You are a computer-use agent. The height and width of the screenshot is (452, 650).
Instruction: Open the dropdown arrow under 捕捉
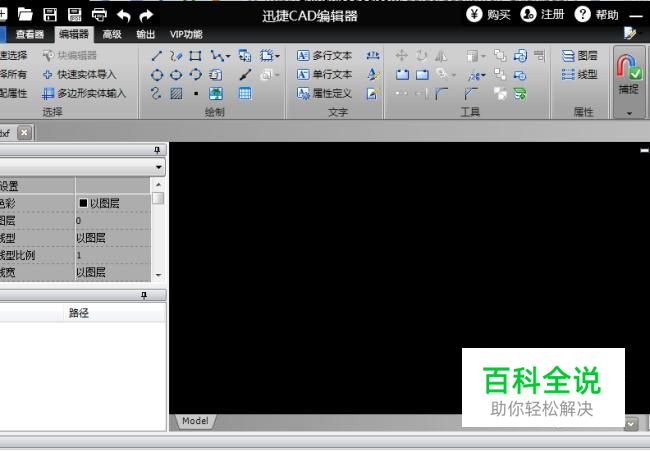coord(629,113)
